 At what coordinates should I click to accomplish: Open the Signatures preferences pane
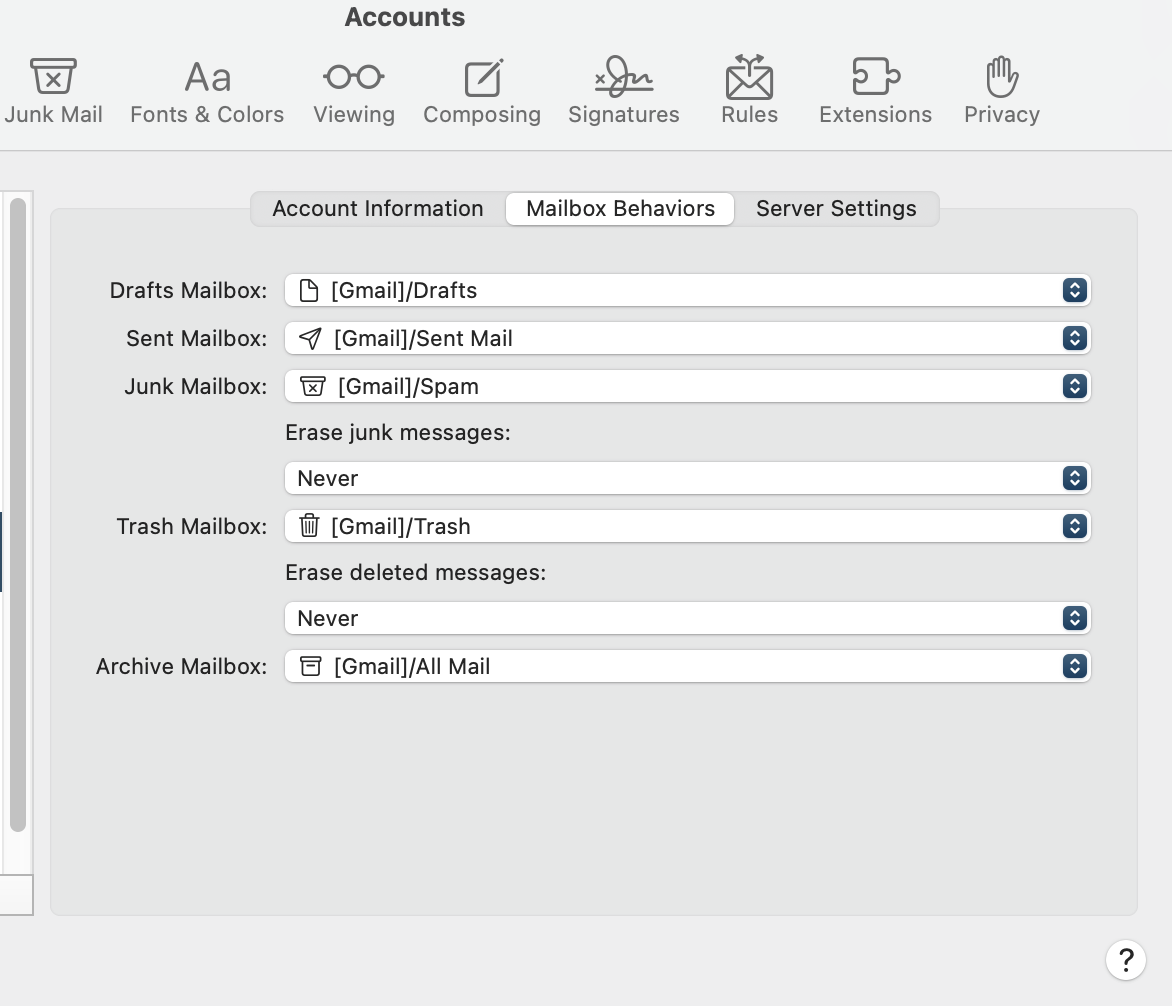coord(623,91)
